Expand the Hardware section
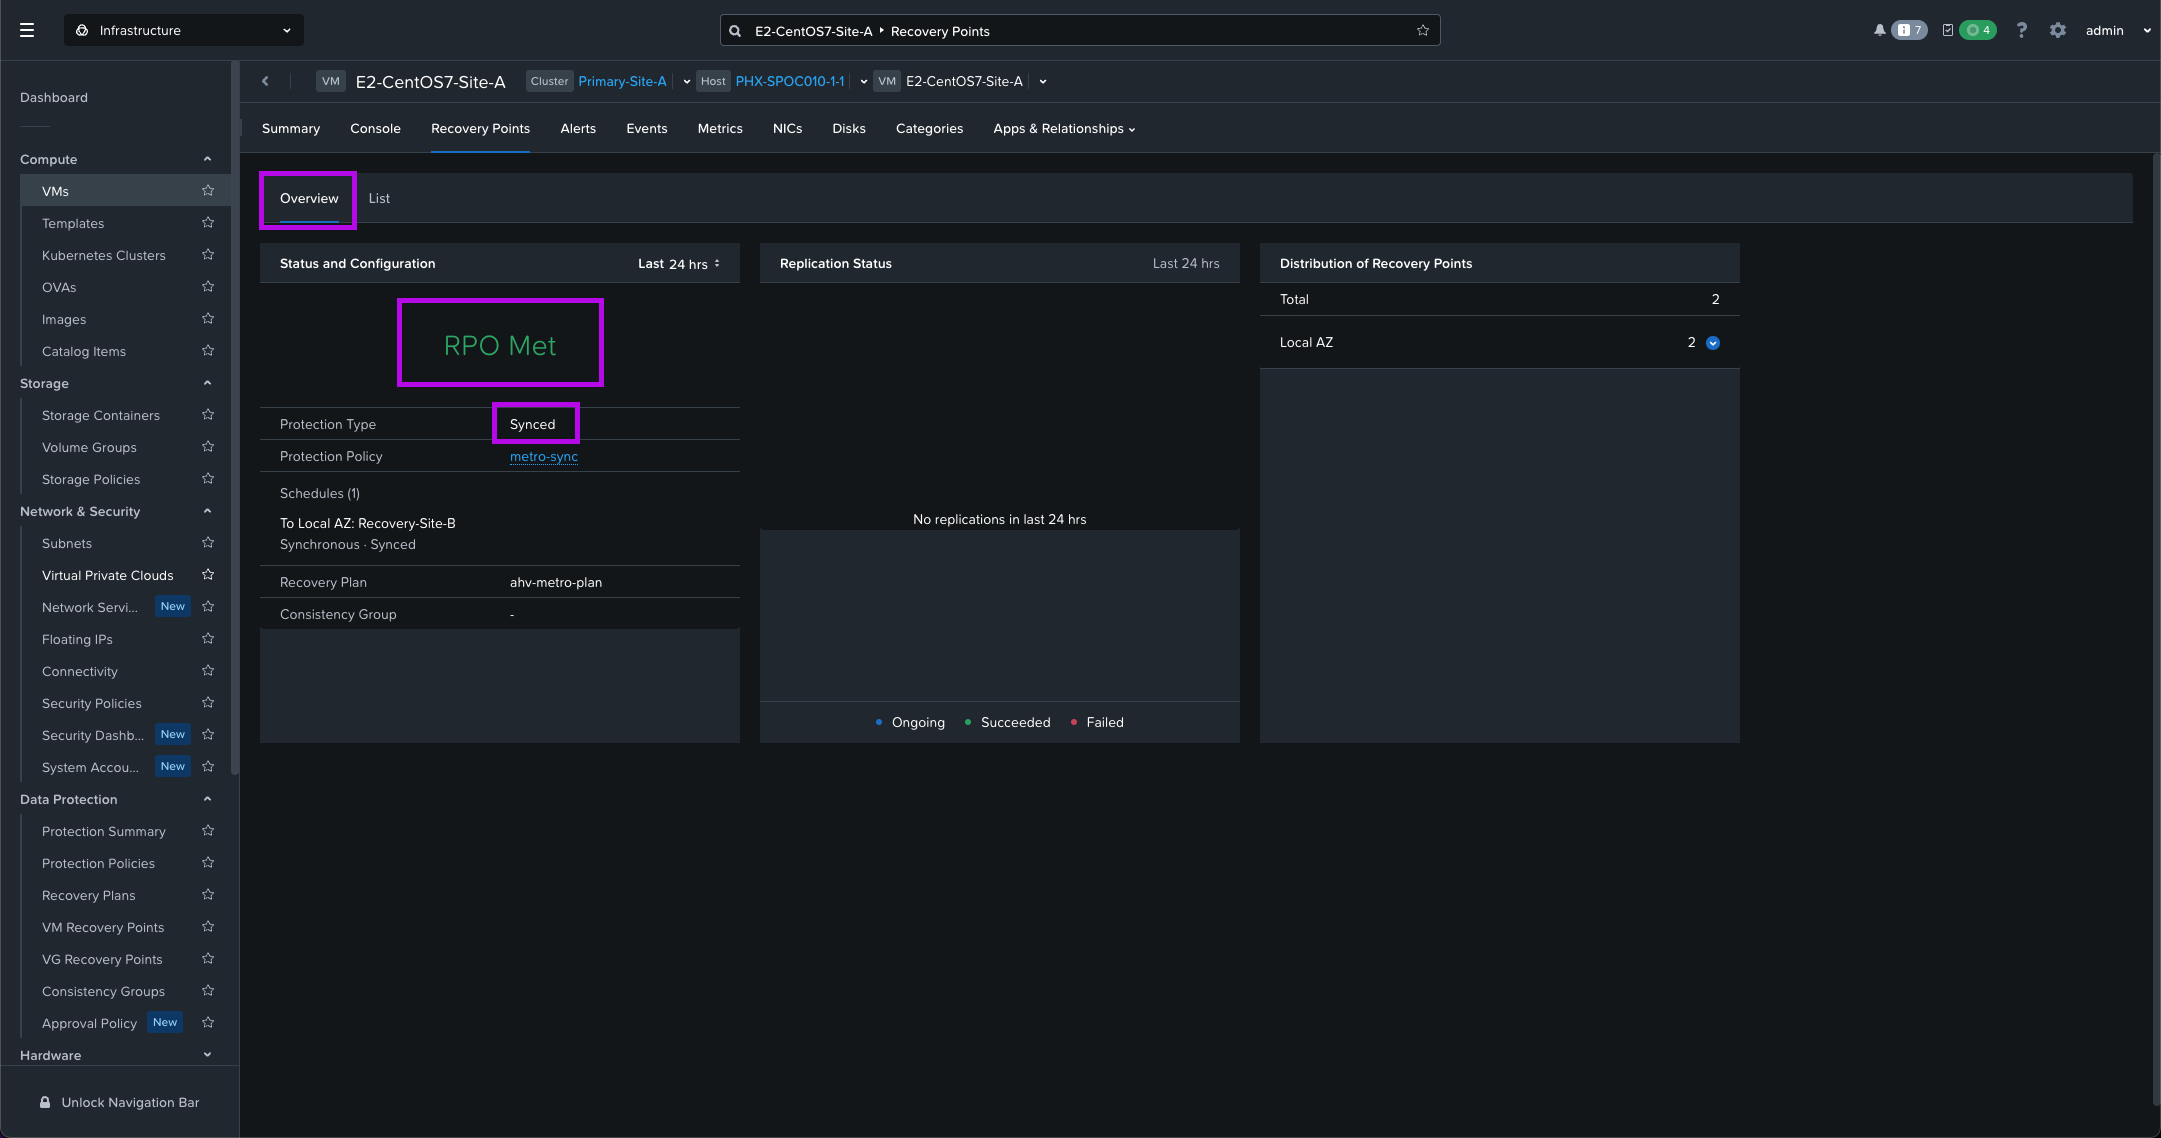Image resolution: width=2161 pixels, height=1138 pixels. tap(207, 1055)
